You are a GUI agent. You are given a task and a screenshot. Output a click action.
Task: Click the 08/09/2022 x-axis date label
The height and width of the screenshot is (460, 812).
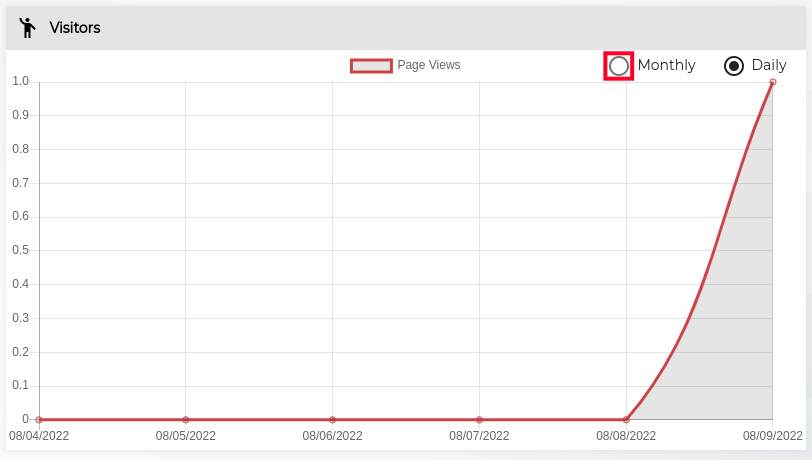pyautogui.click(x=772, y=436)
